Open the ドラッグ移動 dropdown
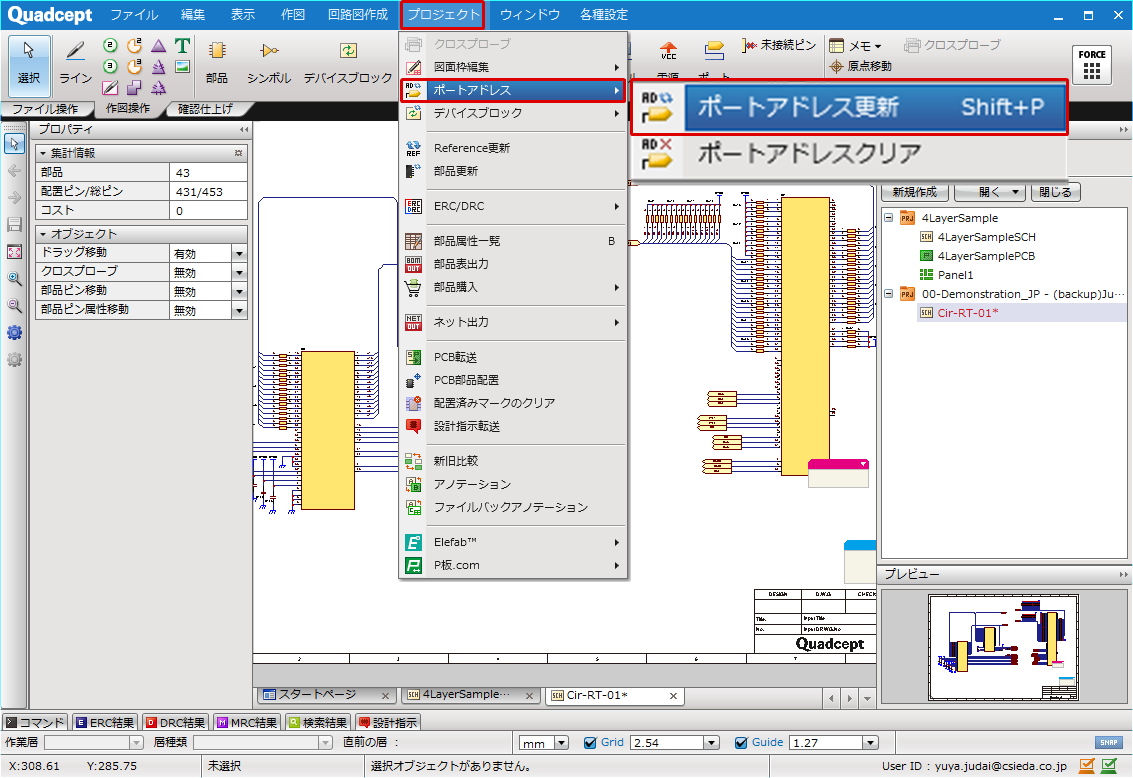 [x=239, y=254]
